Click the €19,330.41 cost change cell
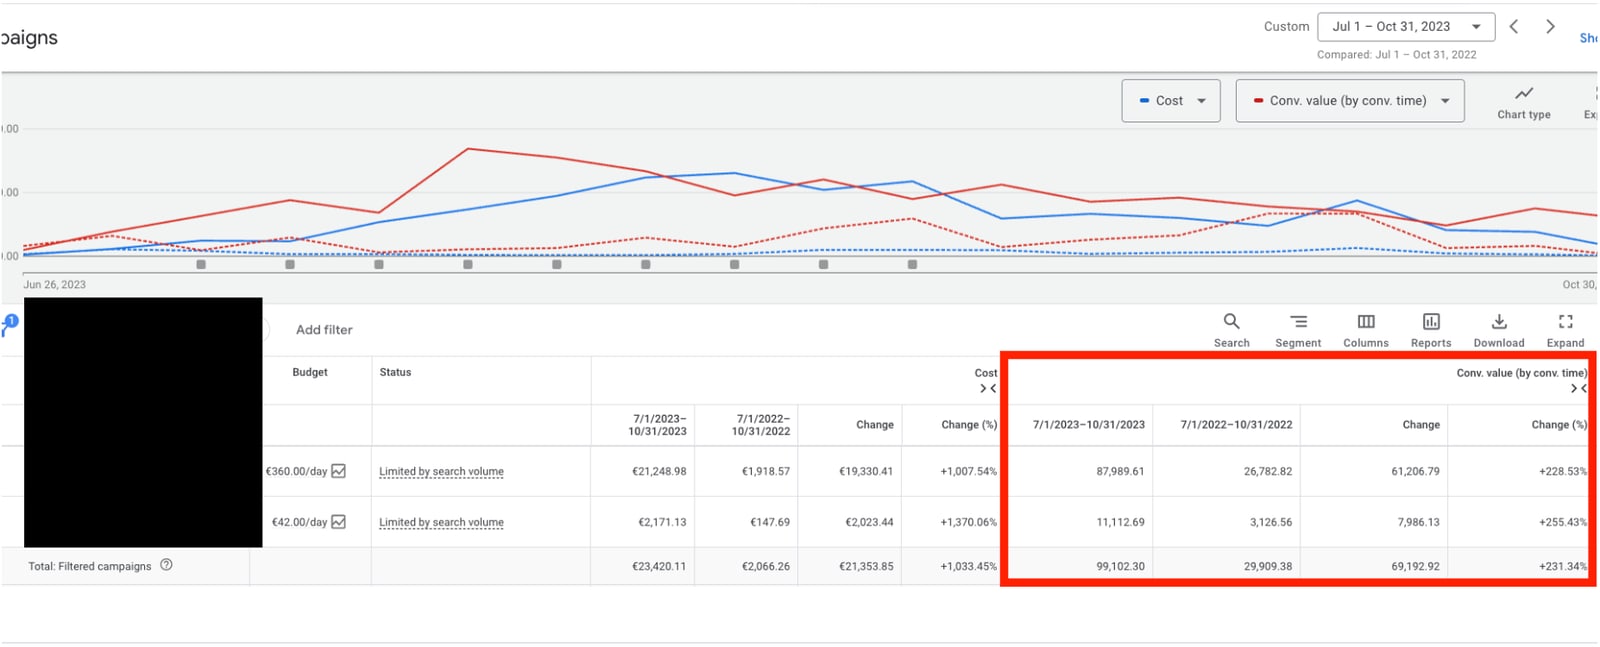Image resolution: width=1600 pixels, height=647 pixels. (x=866, y=472)
